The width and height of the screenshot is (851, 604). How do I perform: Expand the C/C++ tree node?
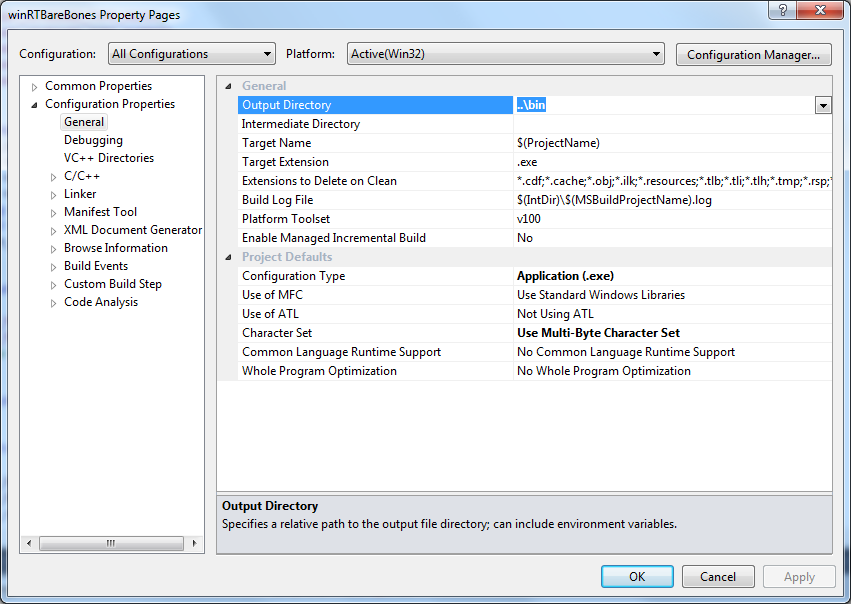click(54, 177)
